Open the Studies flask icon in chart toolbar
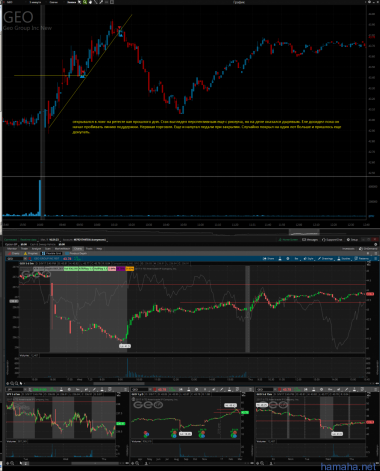 [344, 259]
